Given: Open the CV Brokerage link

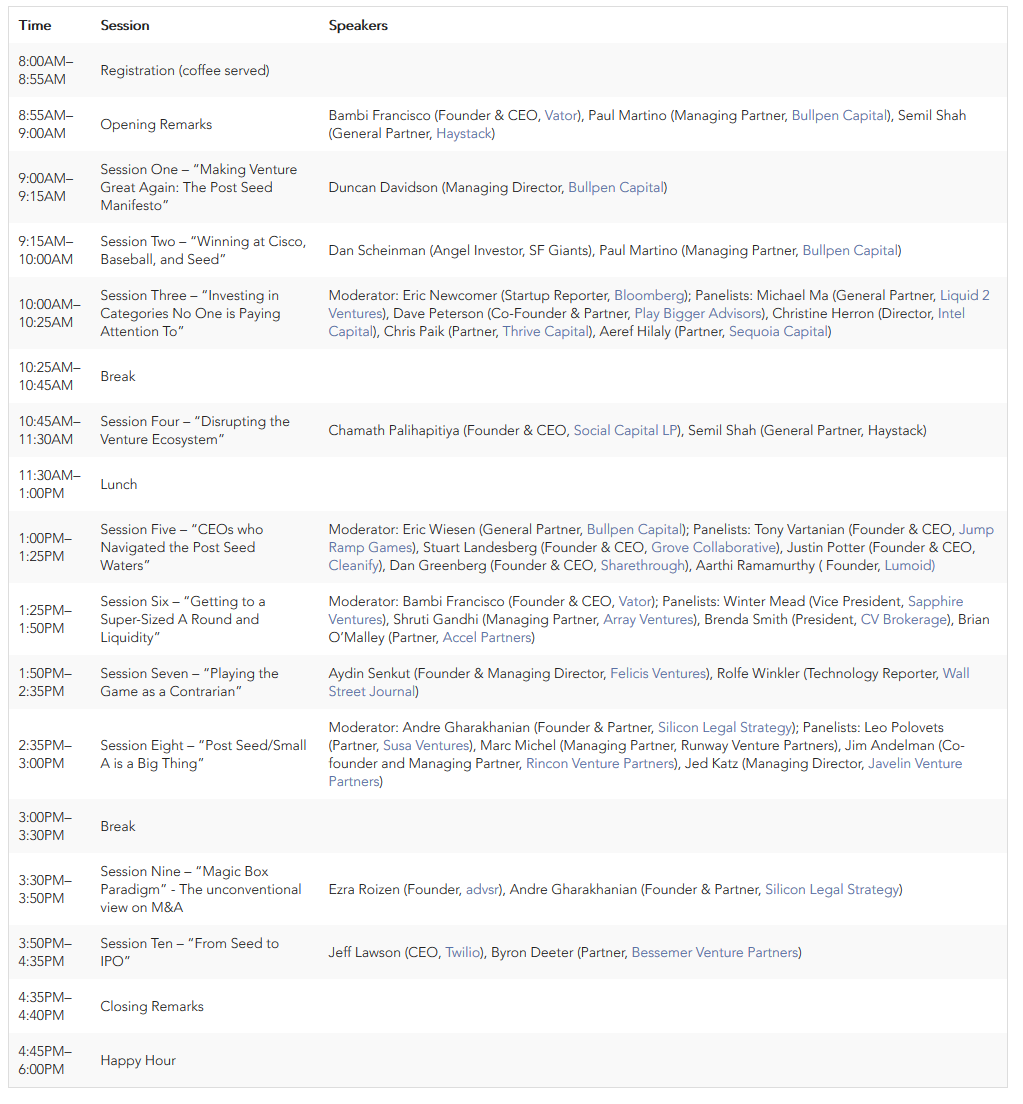Looking at the screenshot, I should click(904, 620).
